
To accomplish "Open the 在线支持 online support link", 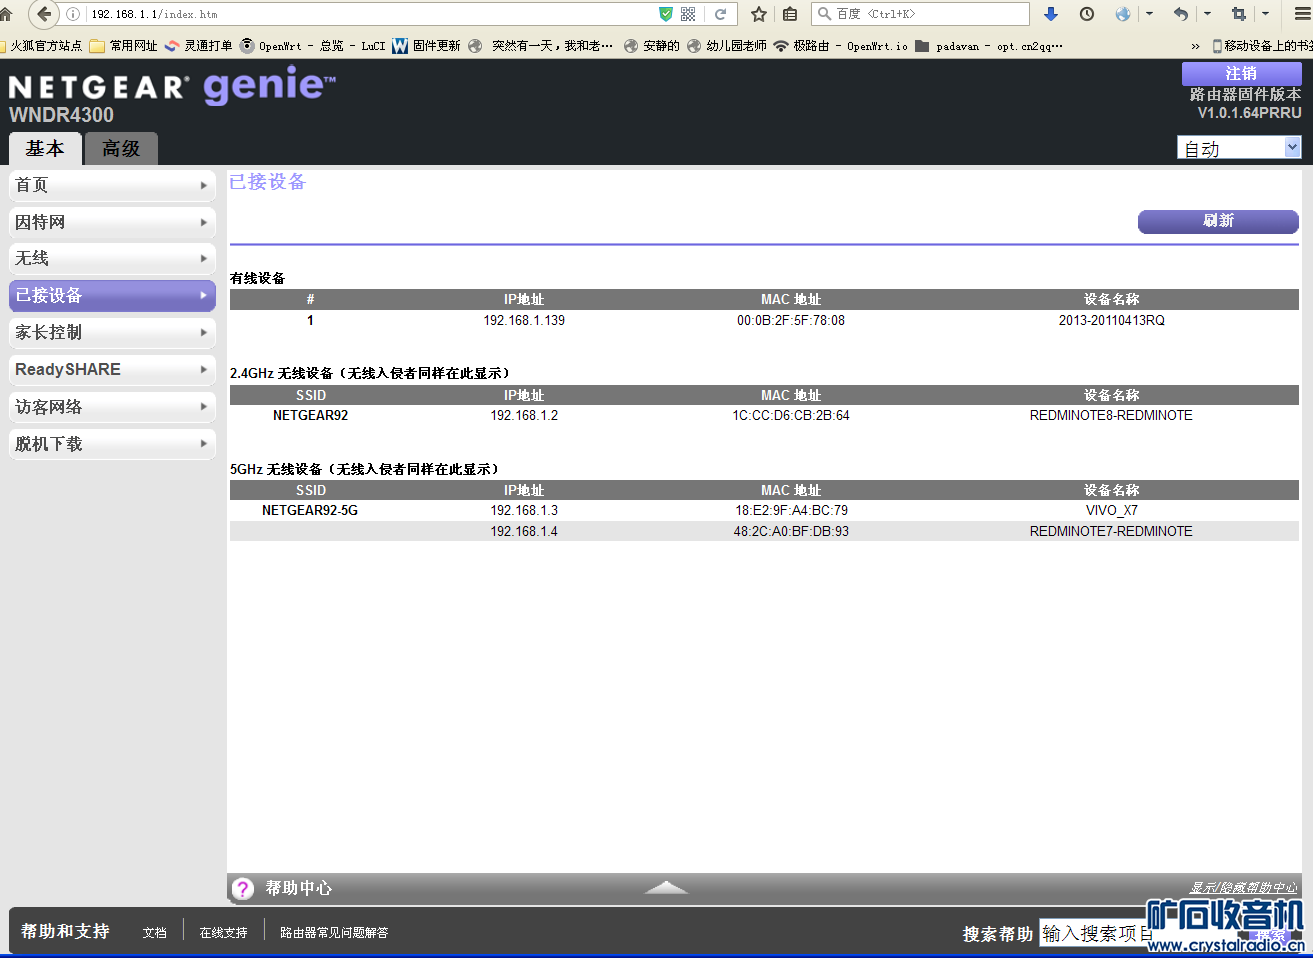I will (223, 932).
